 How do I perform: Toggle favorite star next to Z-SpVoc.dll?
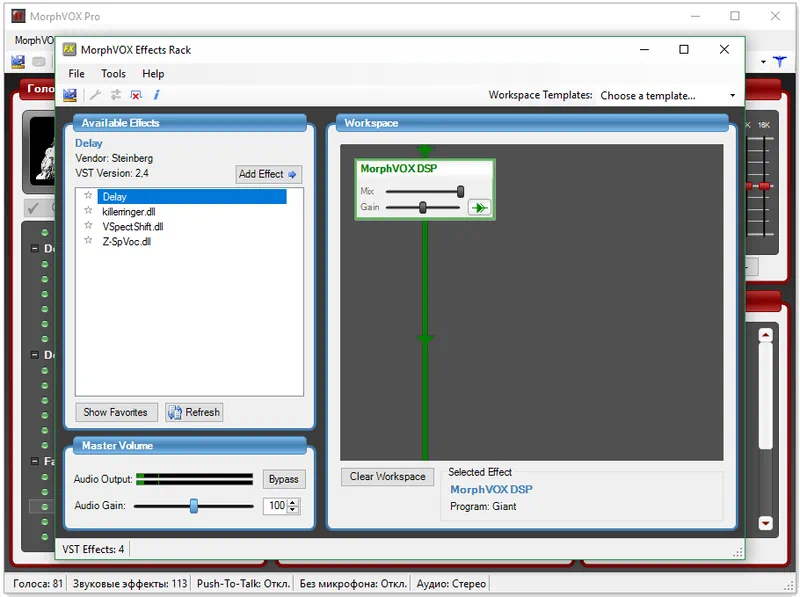pyautogui.click(x=88, y=240)
